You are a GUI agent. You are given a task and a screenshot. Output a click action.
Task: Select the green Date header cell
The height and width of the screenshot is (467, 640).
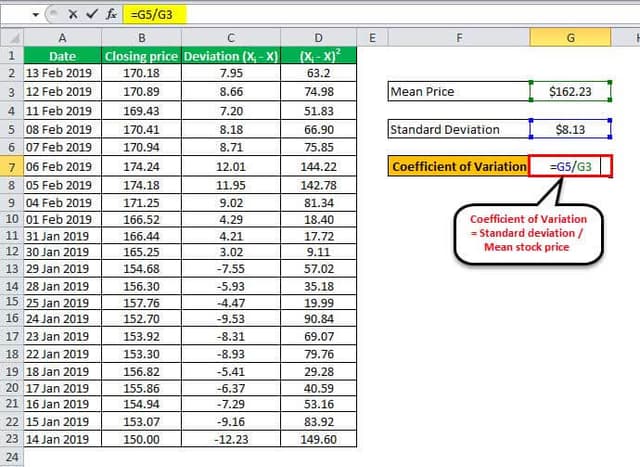[x=62, y=56]
